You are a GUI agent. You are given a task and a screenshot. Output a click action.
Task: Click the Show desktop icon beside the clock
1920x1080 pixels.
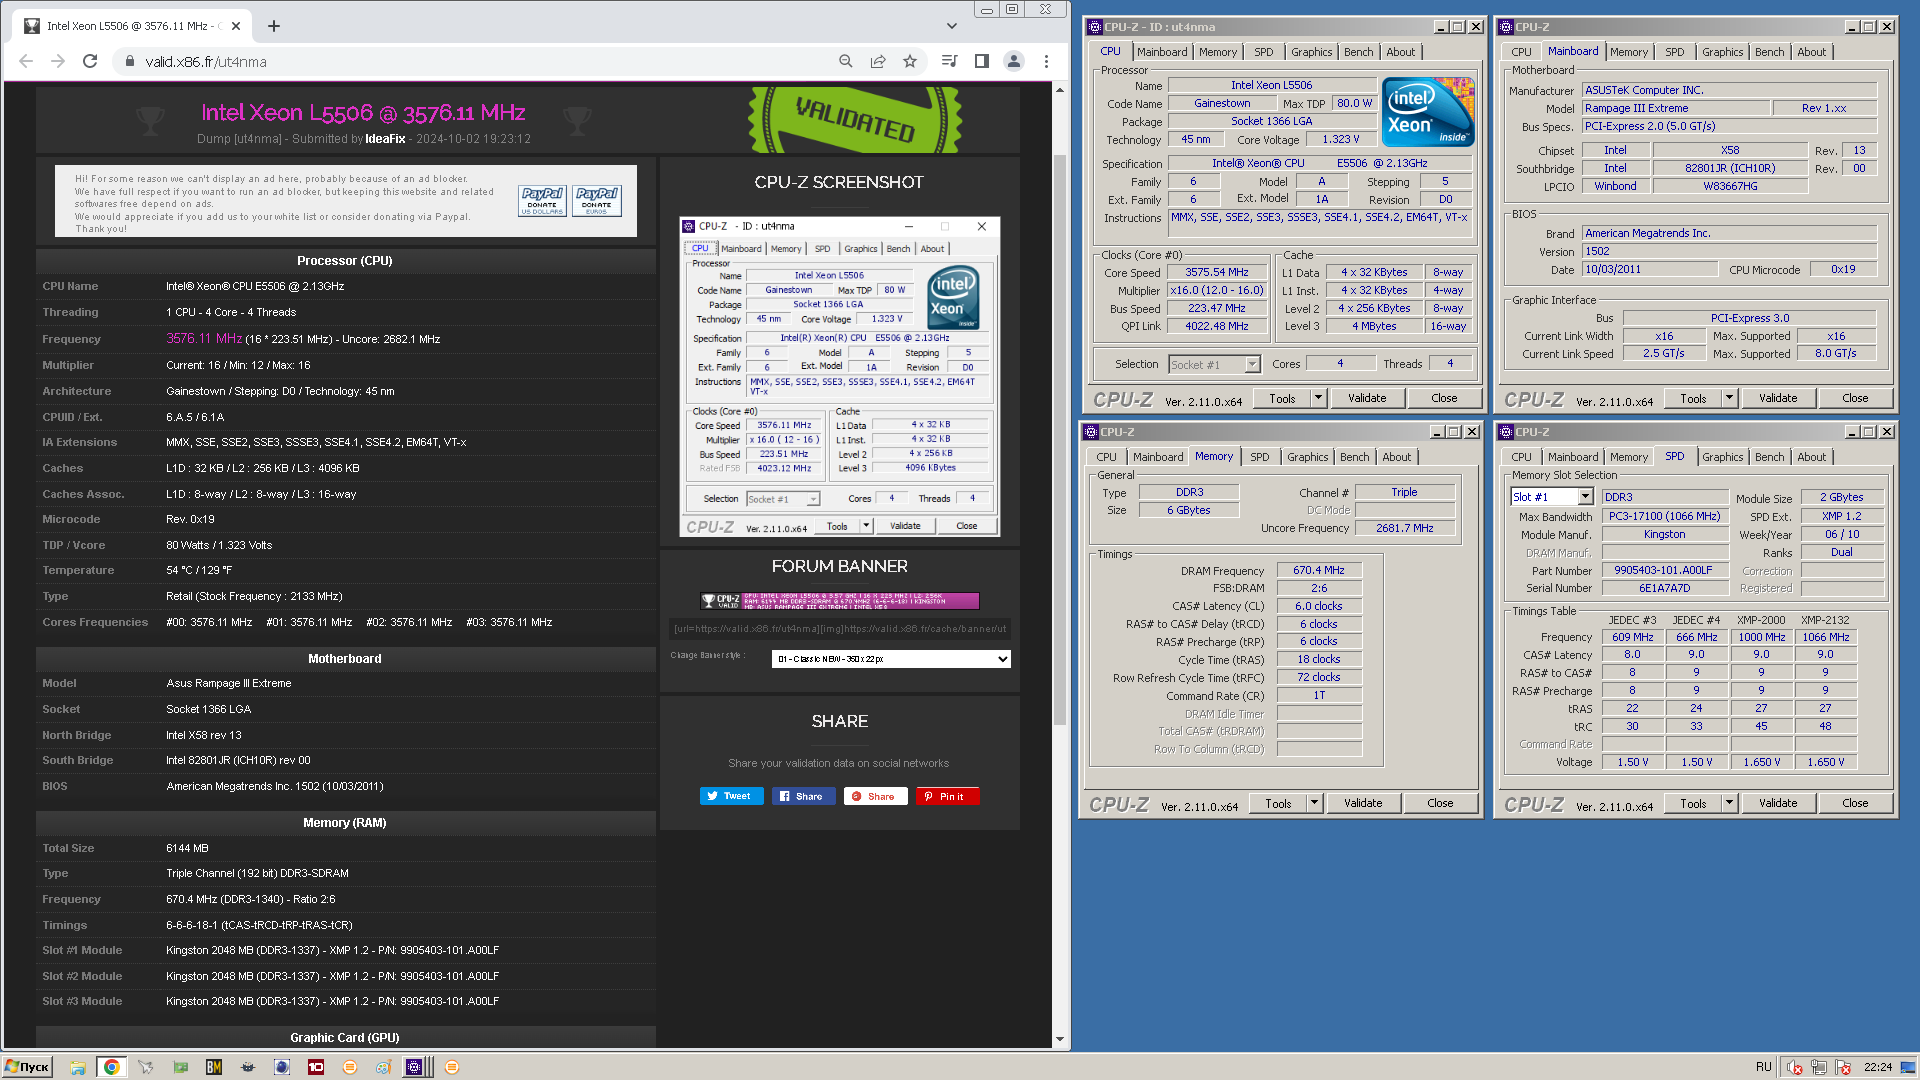pyautogui.click(x=1909, y=1067)
